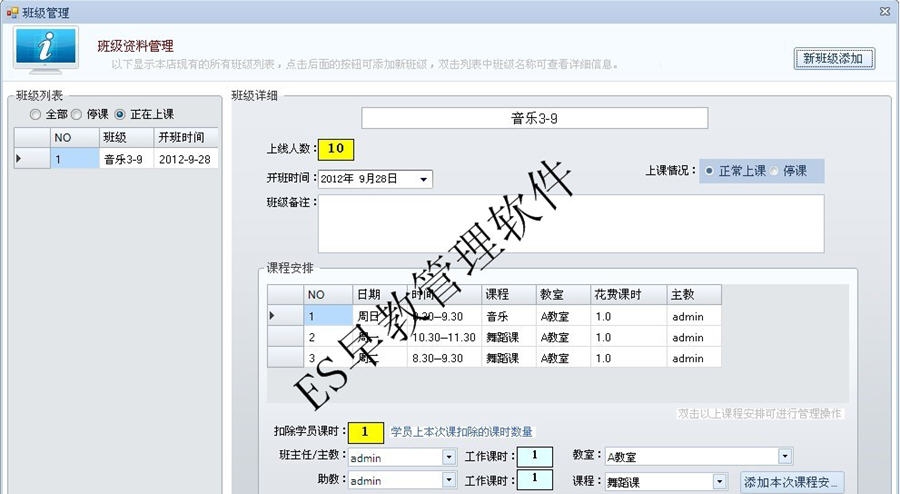Viewport: 900px width, 494px height.
Task: Click the 开班时间 column header
Action: [x=186, y=138]
